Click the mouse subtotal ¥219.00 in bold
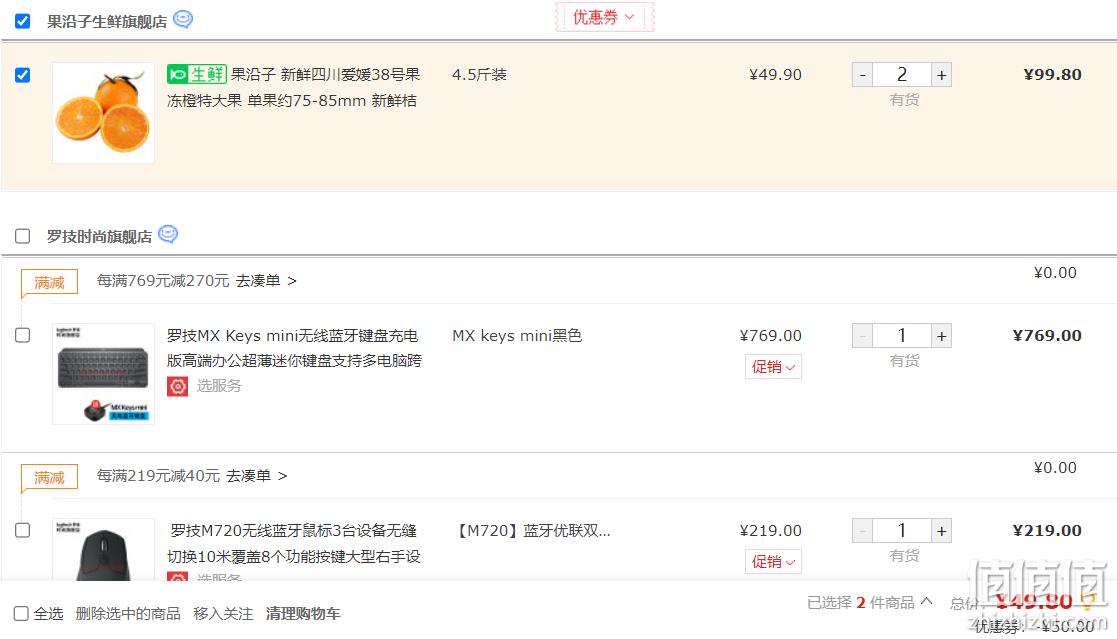The height and width of the screenshot is (639, 1117). click(1047, 531)
